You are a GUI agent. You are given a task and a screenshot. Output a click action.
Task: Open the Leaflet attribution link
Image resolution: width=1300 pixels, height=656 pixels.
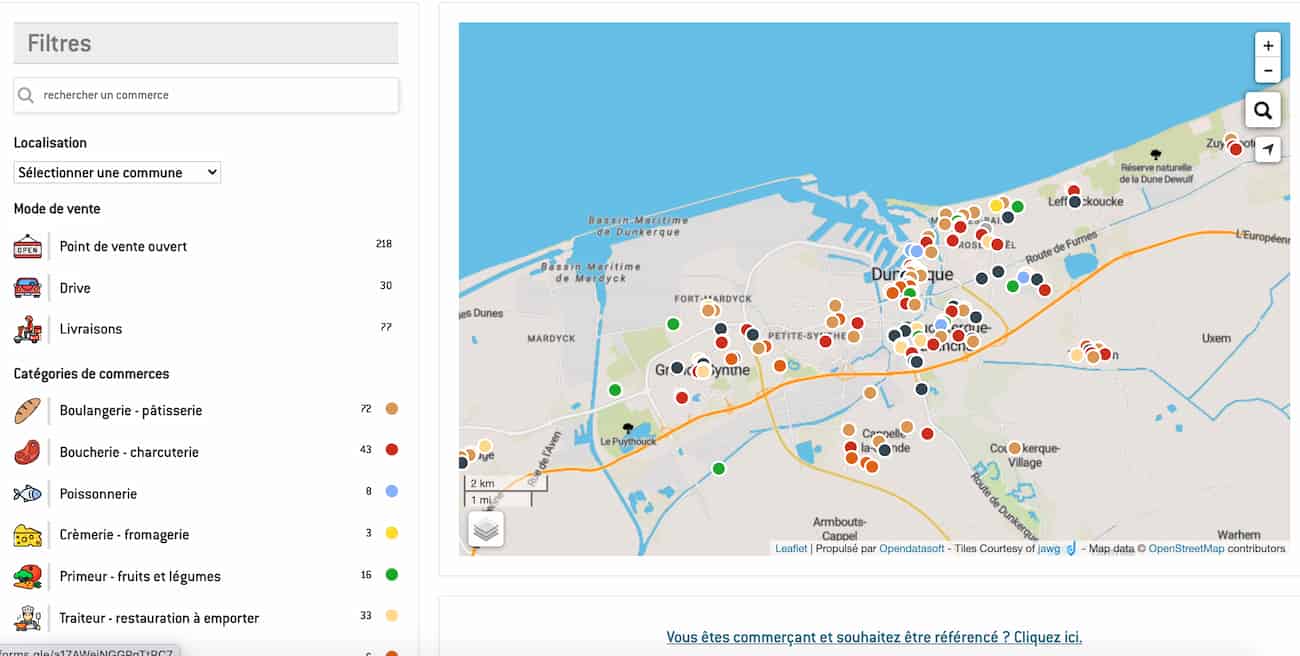pyautogui.click(x=791, y=548)
